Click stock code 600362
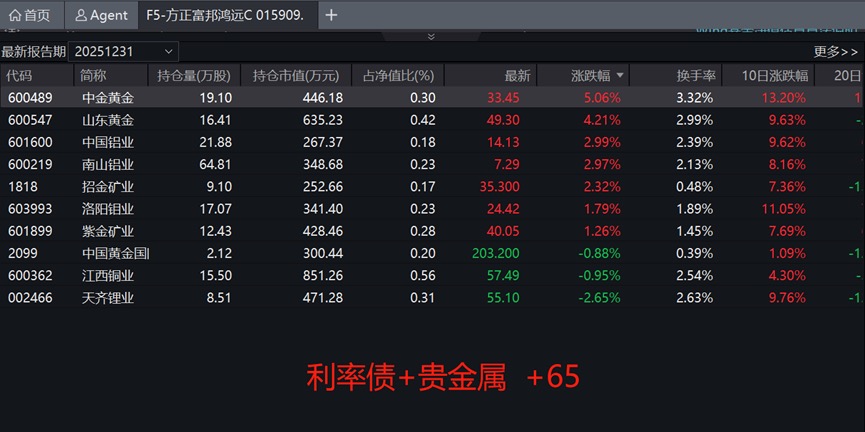The width and height of the screenshot is (865, 432). pyautogui.click(x=30, y=276)
